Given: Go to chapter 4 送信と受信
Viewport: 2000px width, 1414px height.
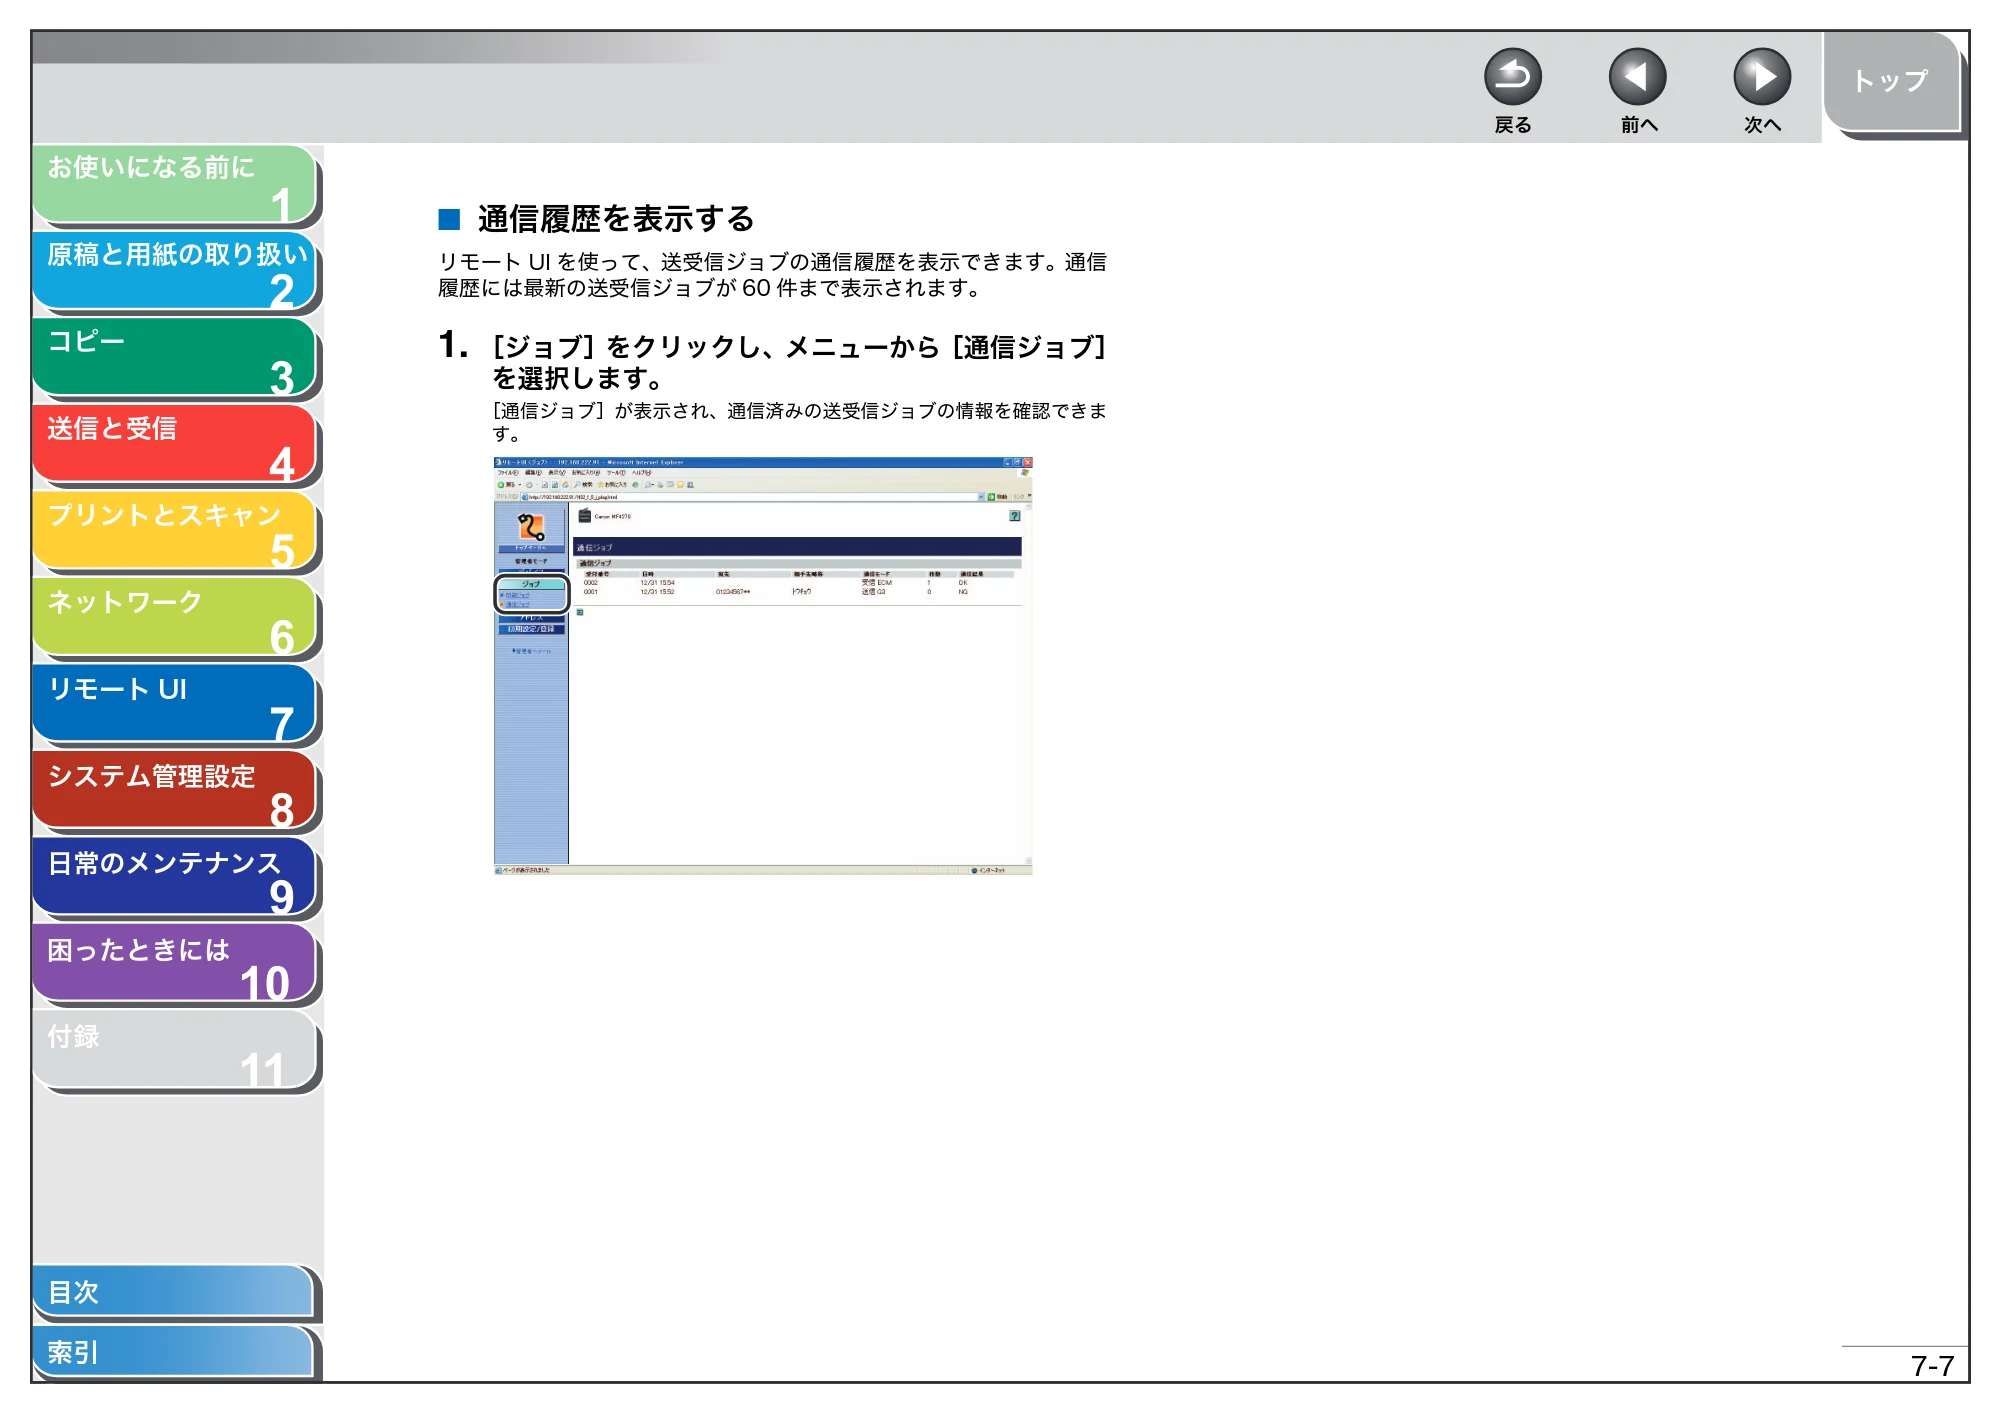Looking at the screenshot, I should 175,446.
